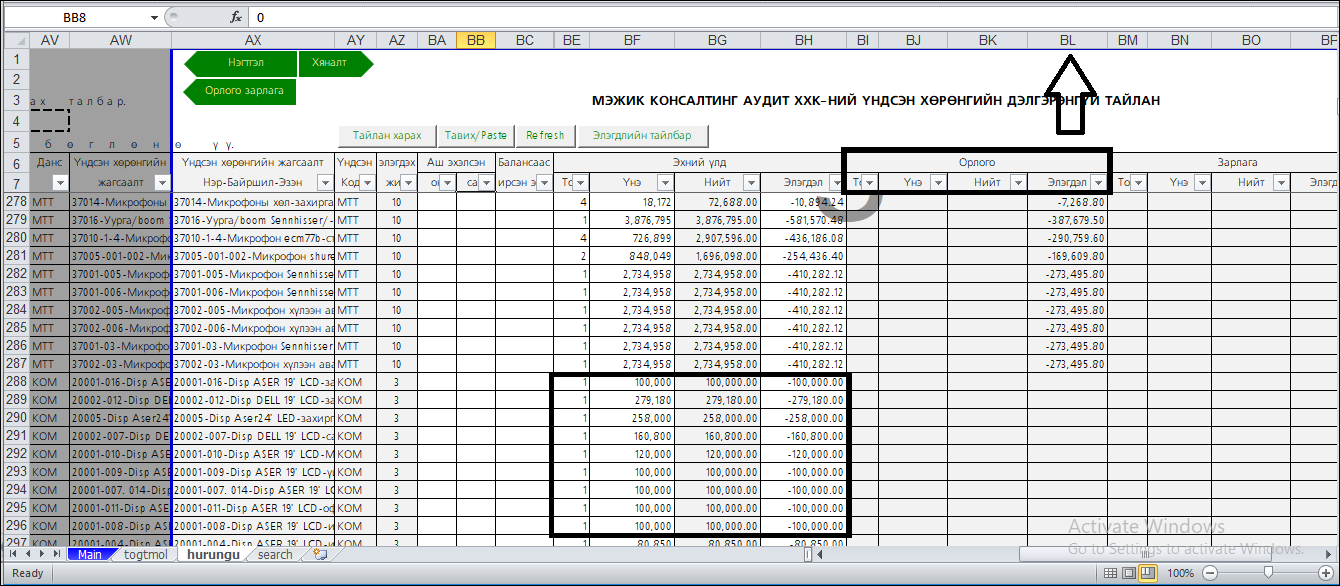Screen dimensions: 1340x586
Task: Switch to the Main sheet tab
Action: click(x=89, y=554)
